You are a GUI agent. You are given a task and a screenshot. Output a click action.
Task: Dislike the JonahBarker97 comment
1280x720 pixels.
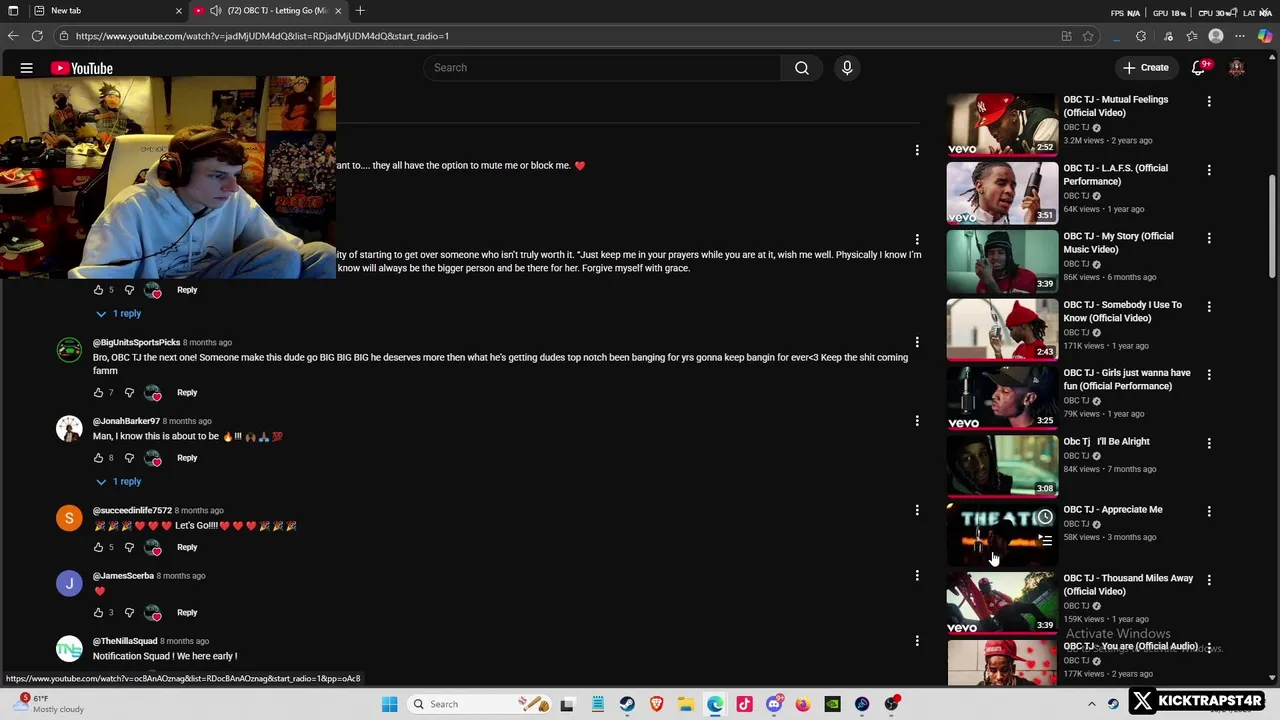[x=129, y=458]
